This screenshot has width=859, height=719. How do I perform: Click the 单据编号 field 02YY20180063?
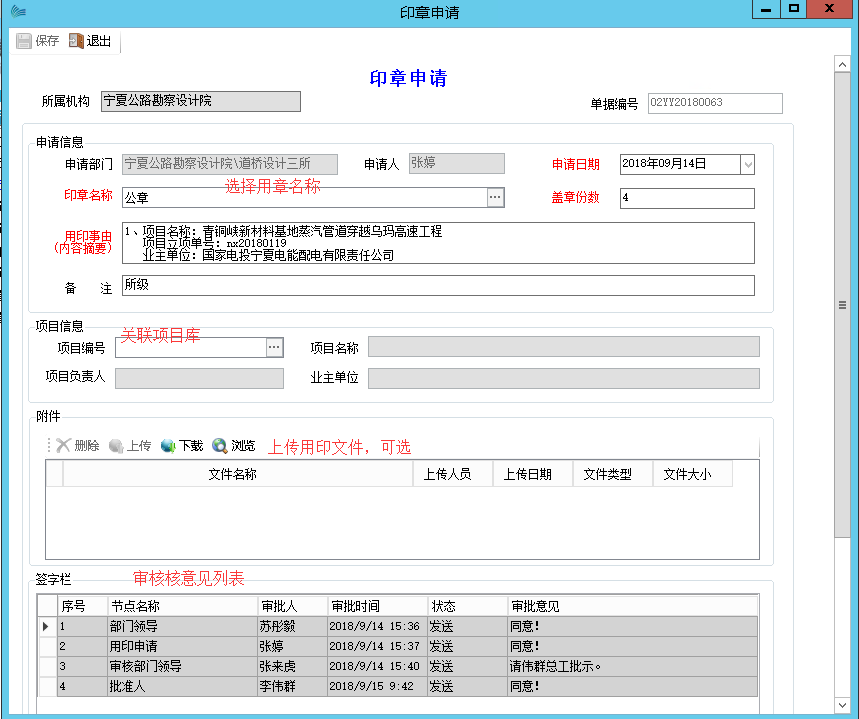715,103
